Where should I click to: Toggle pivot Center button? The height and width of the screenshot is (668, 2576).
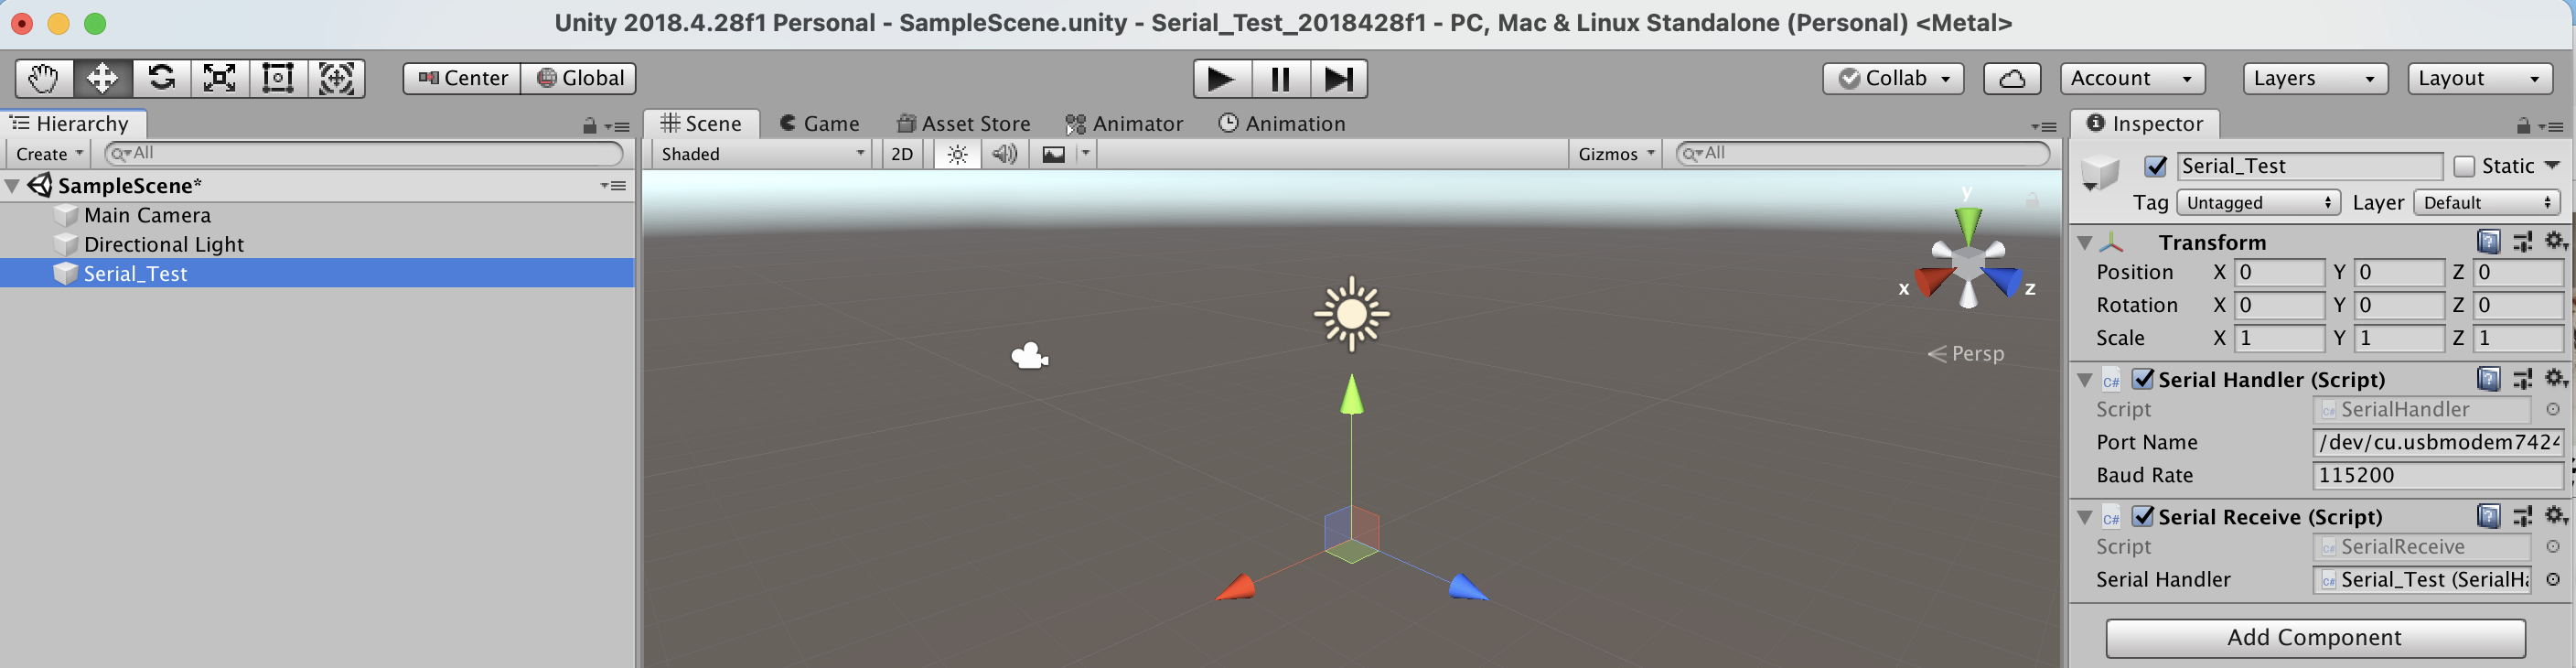tap(462, 78)
